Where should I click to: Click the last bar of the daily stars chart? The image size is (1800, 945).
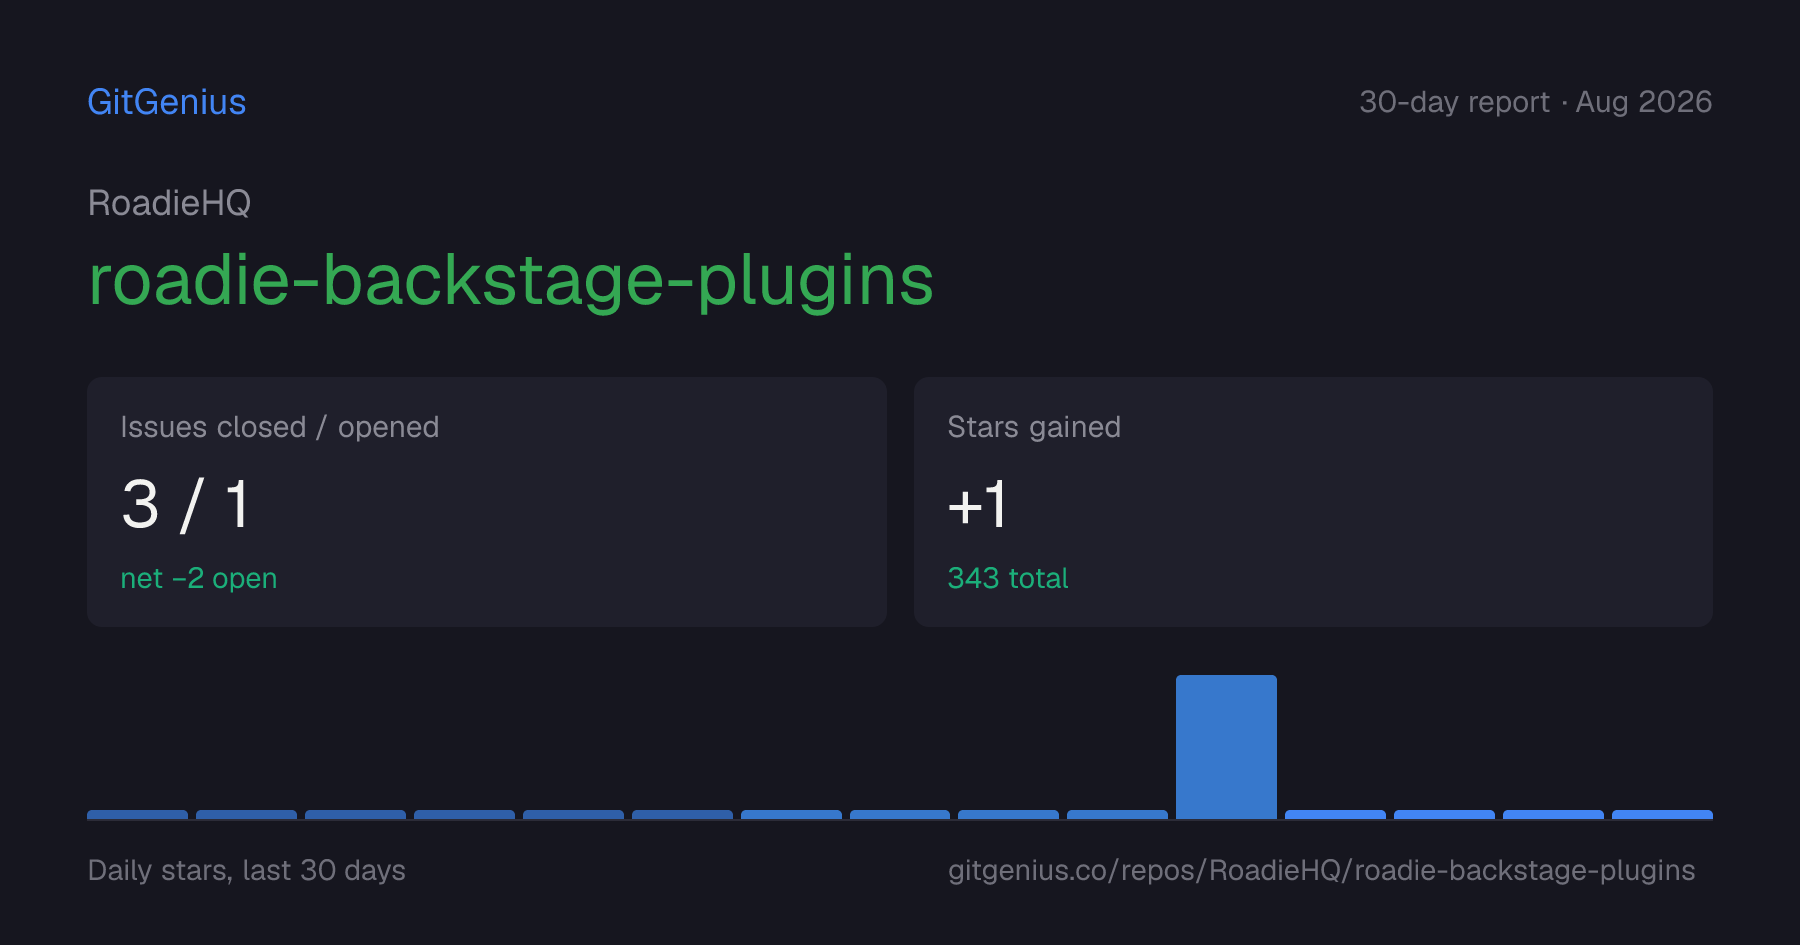pos(1662,815)
